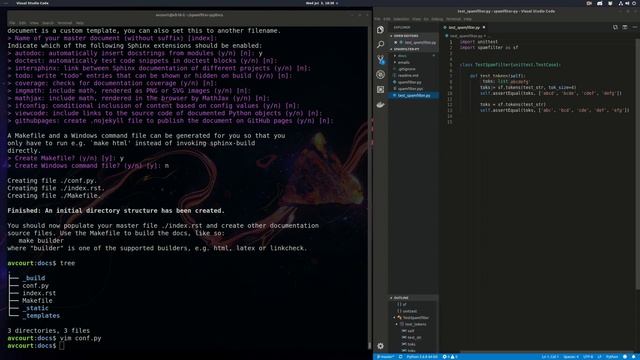Collapse TestSpamFilter class in Outline
The image size is (640, 360).
click(x=395, y=318)
